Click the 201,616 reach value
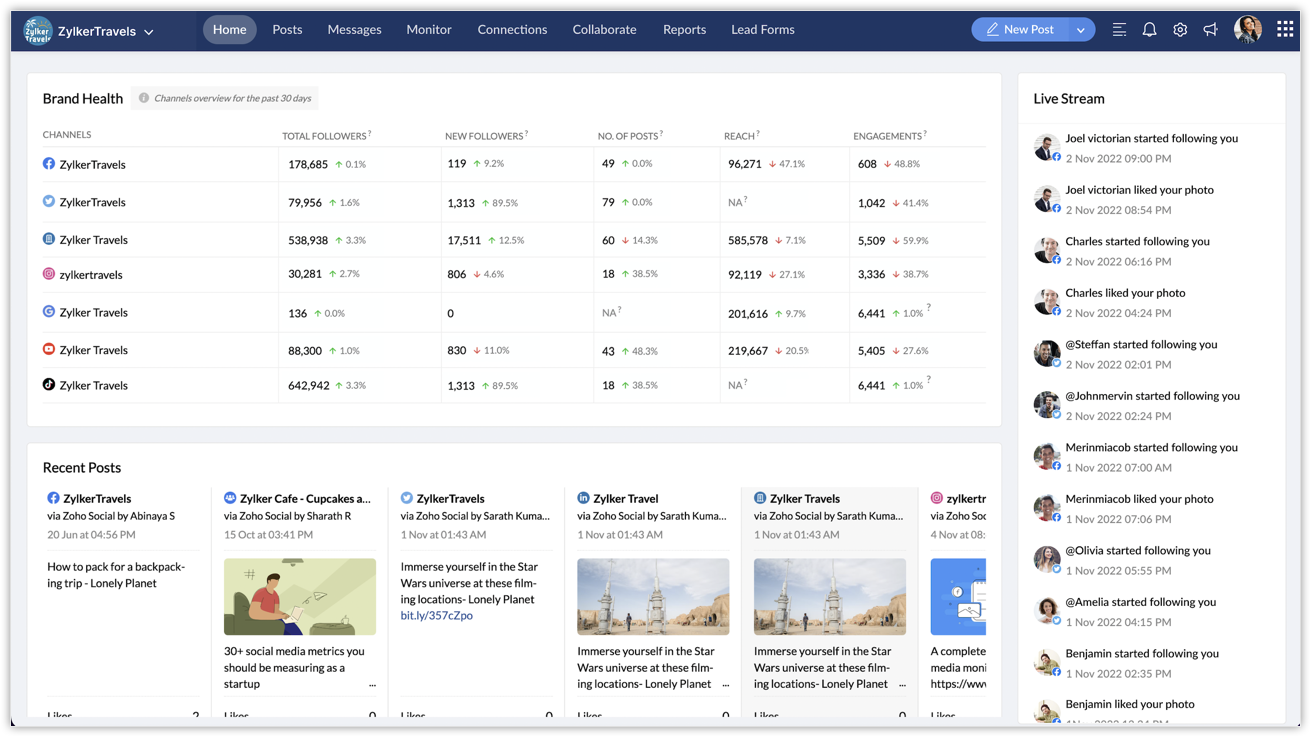This screenshot has width=1311, height=737. pyautogui.click(x=748, y=314)
